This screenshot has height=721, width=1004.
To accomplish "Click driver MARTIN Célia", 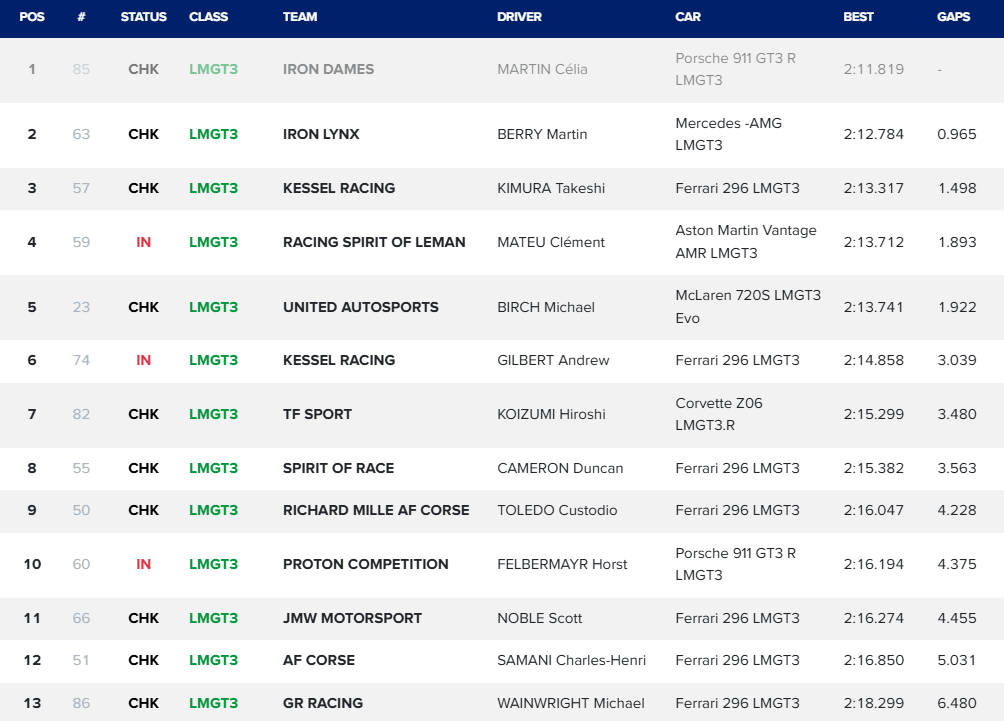I will [x=542, y=69].
